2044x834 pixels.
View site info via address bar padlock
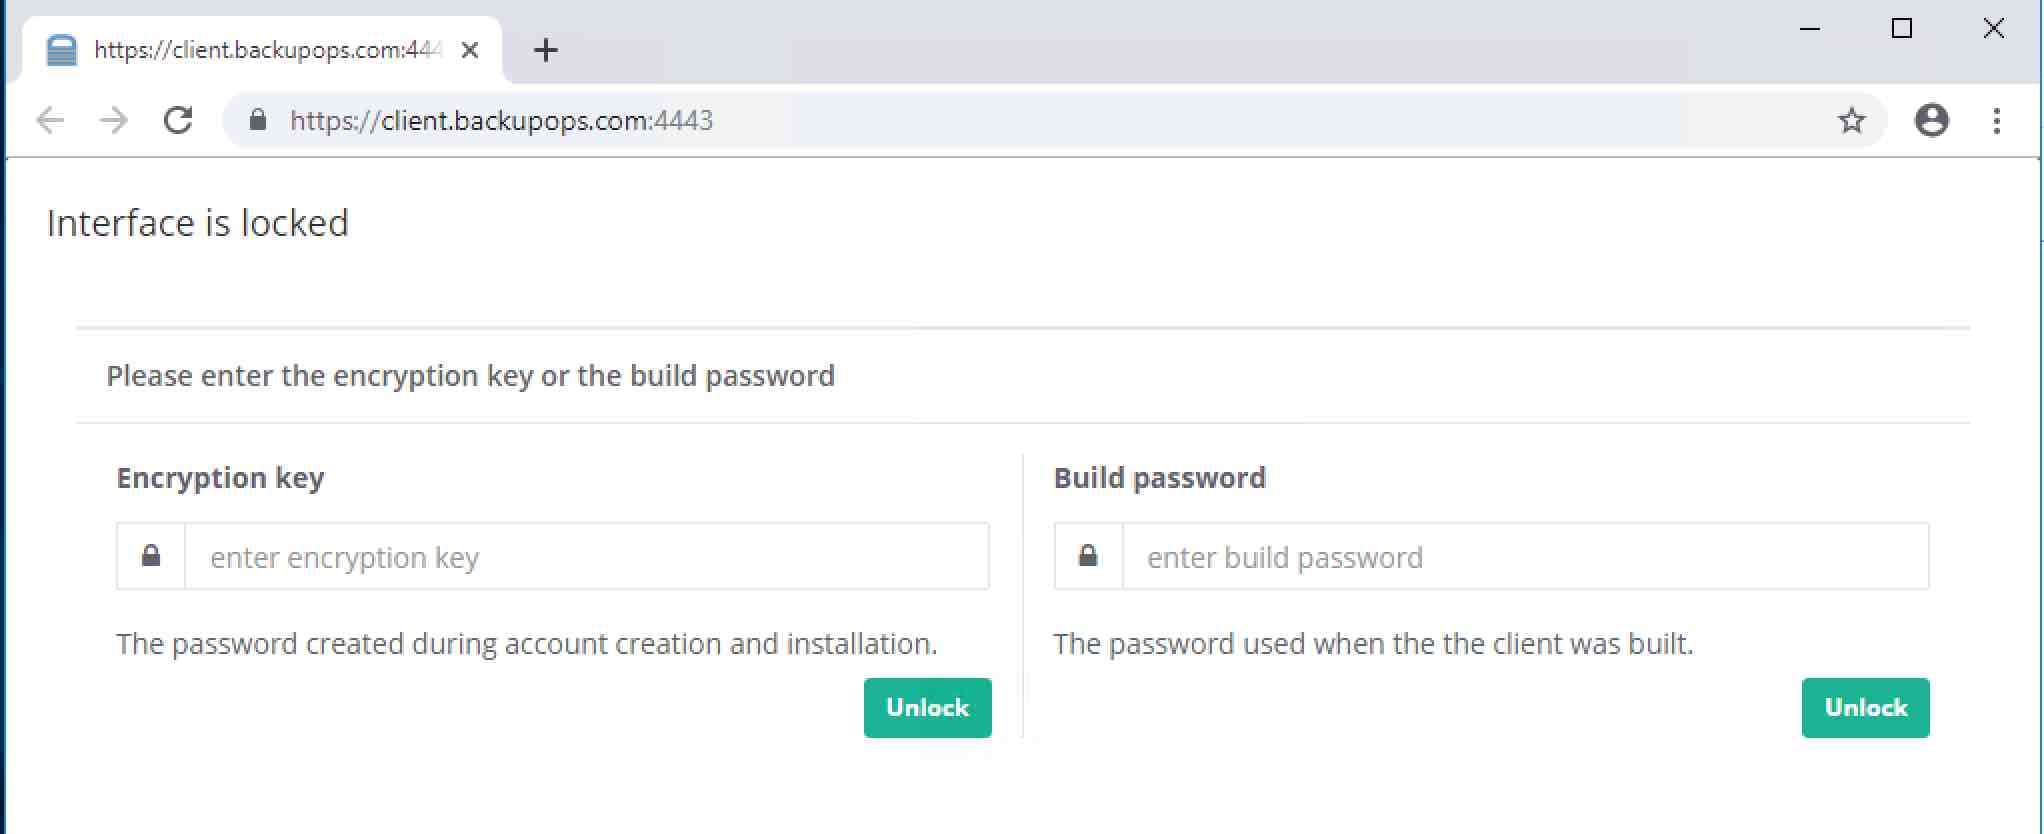click(258, 120)
